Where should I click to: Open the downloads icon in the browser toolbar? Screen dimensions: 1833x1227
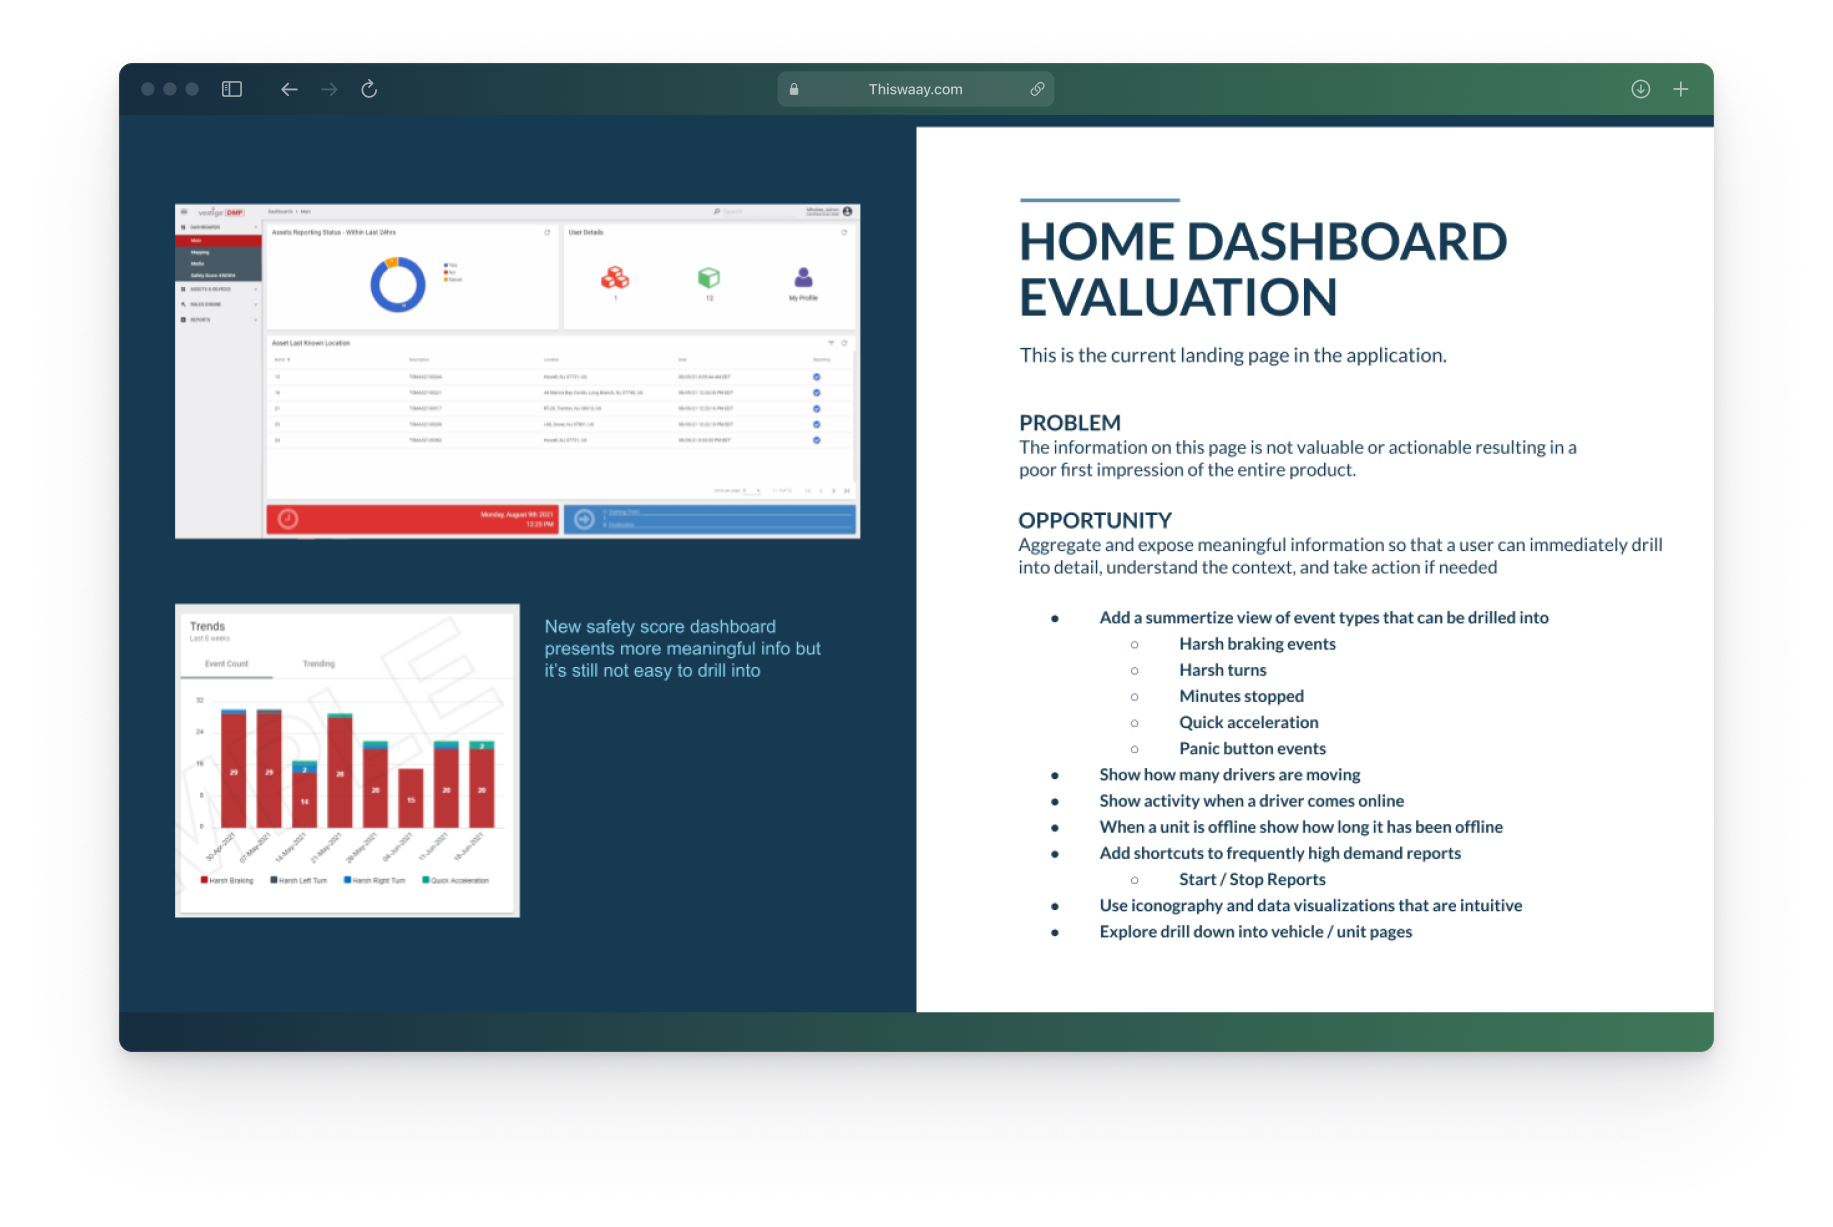[1640, 89]
